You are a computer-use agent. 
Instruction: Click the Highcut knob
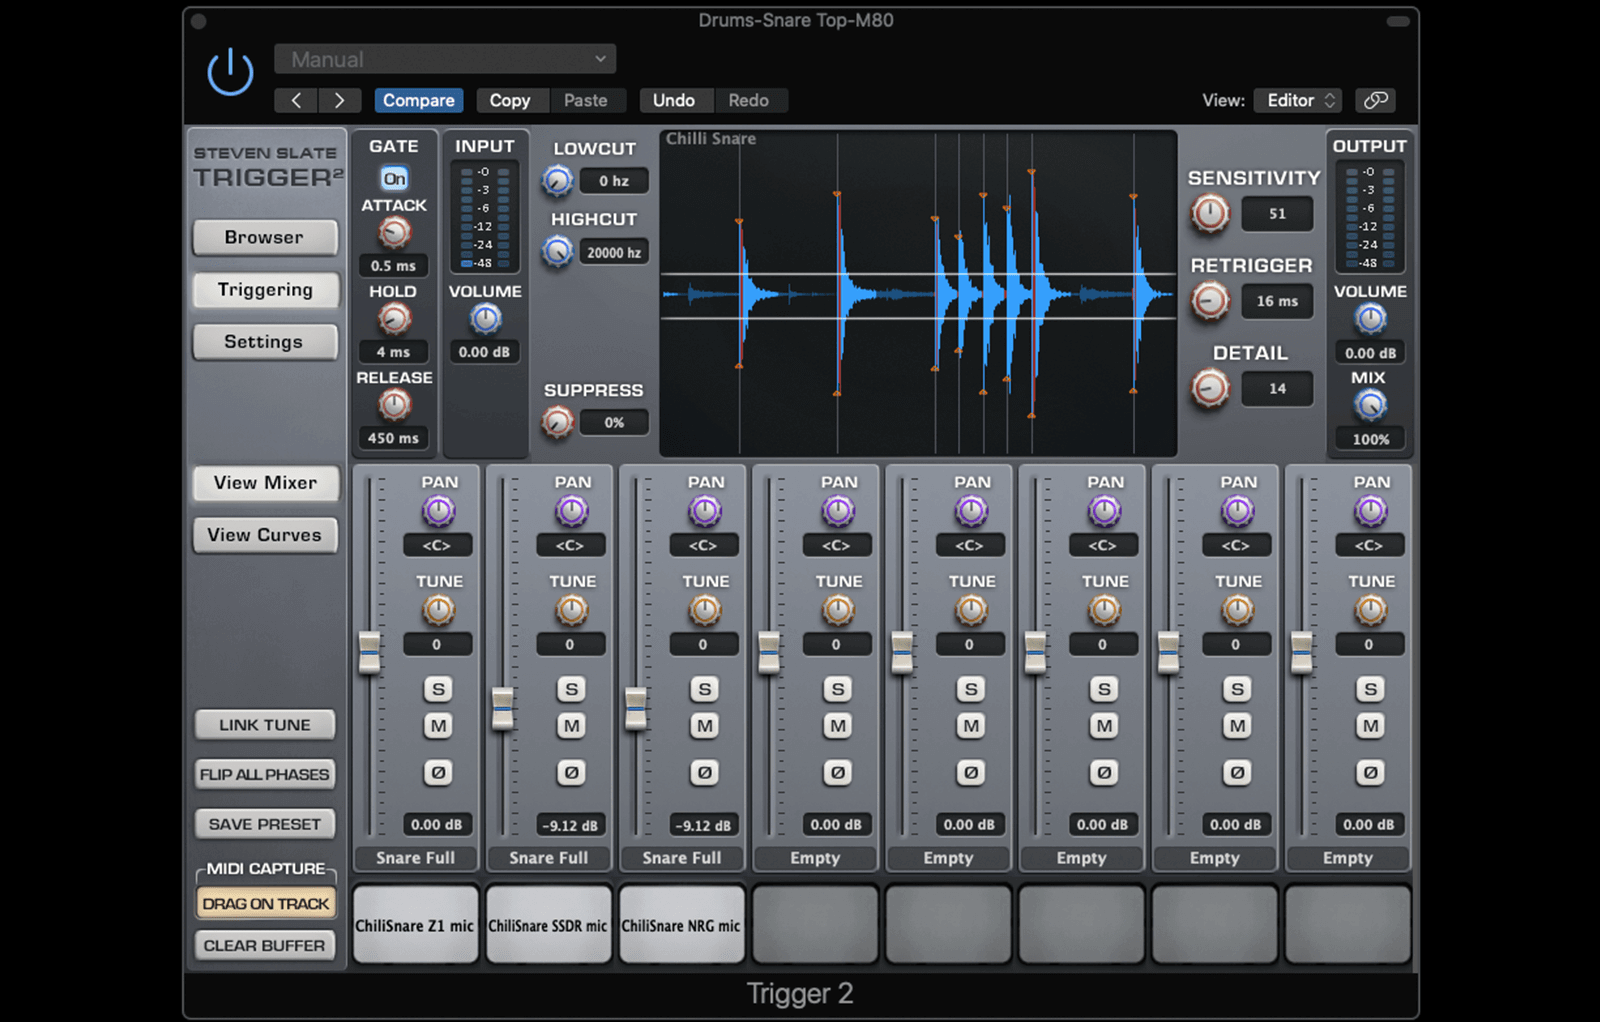[557, 252]
